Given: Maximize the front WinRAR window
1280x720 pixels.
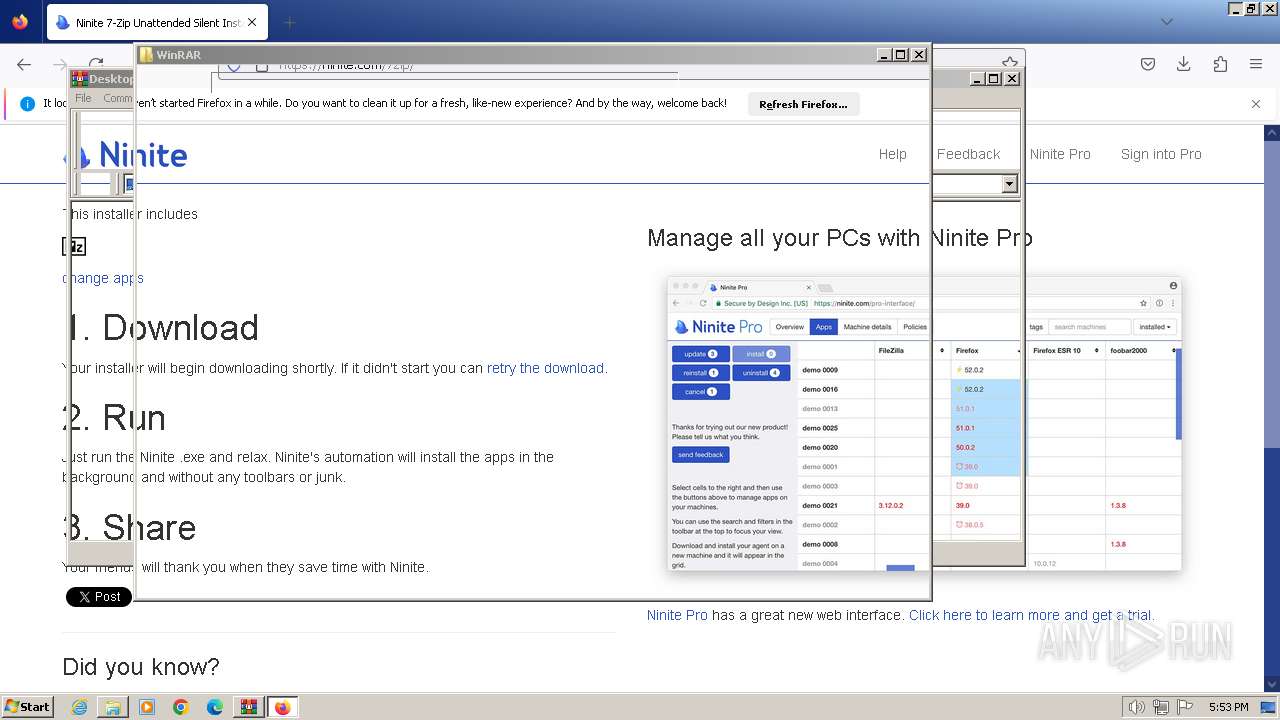Looking at the screenshot, I should pyautogui.click(x=901, y=55).
